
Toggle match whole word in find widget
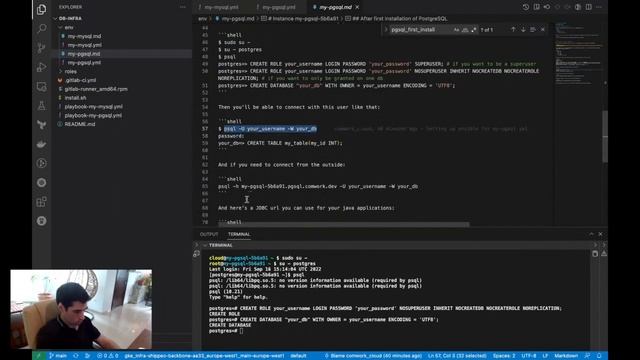click(465, 29)
